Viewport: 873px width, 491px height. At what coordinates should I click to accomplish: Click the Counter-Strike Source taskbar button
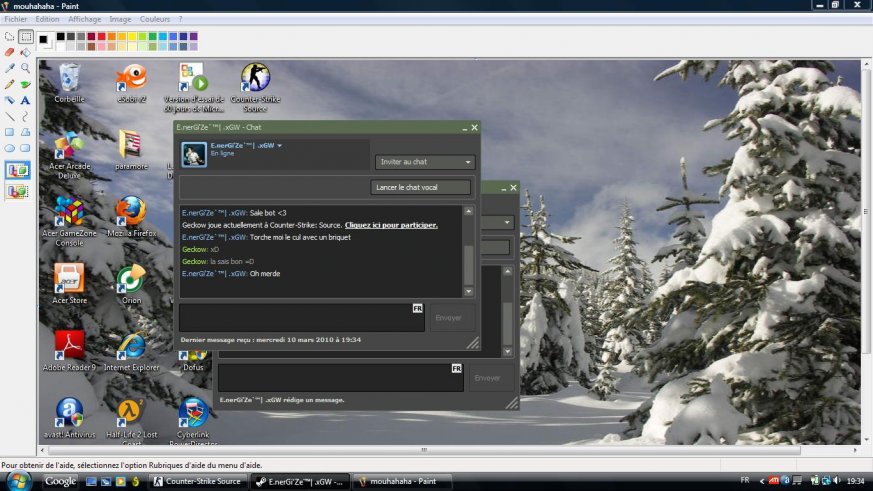(197, 481)
